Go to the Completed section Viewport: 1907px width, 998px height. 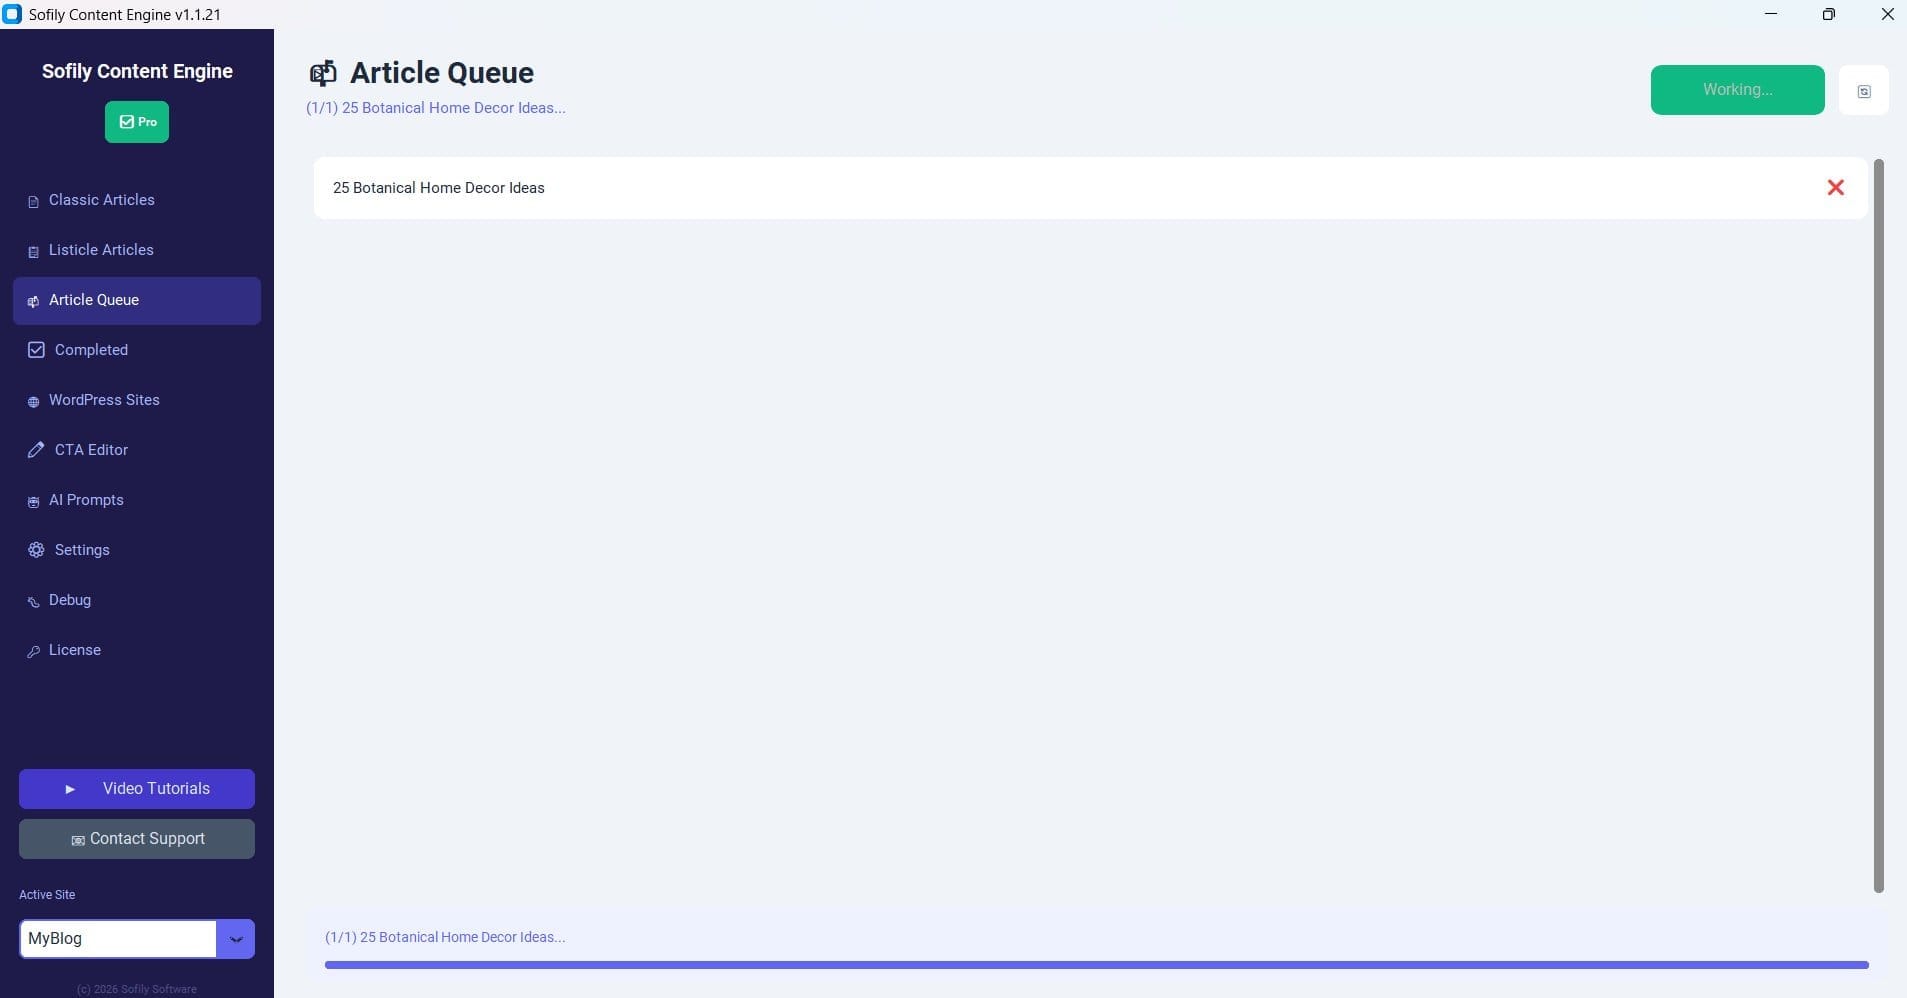[137, 350]
